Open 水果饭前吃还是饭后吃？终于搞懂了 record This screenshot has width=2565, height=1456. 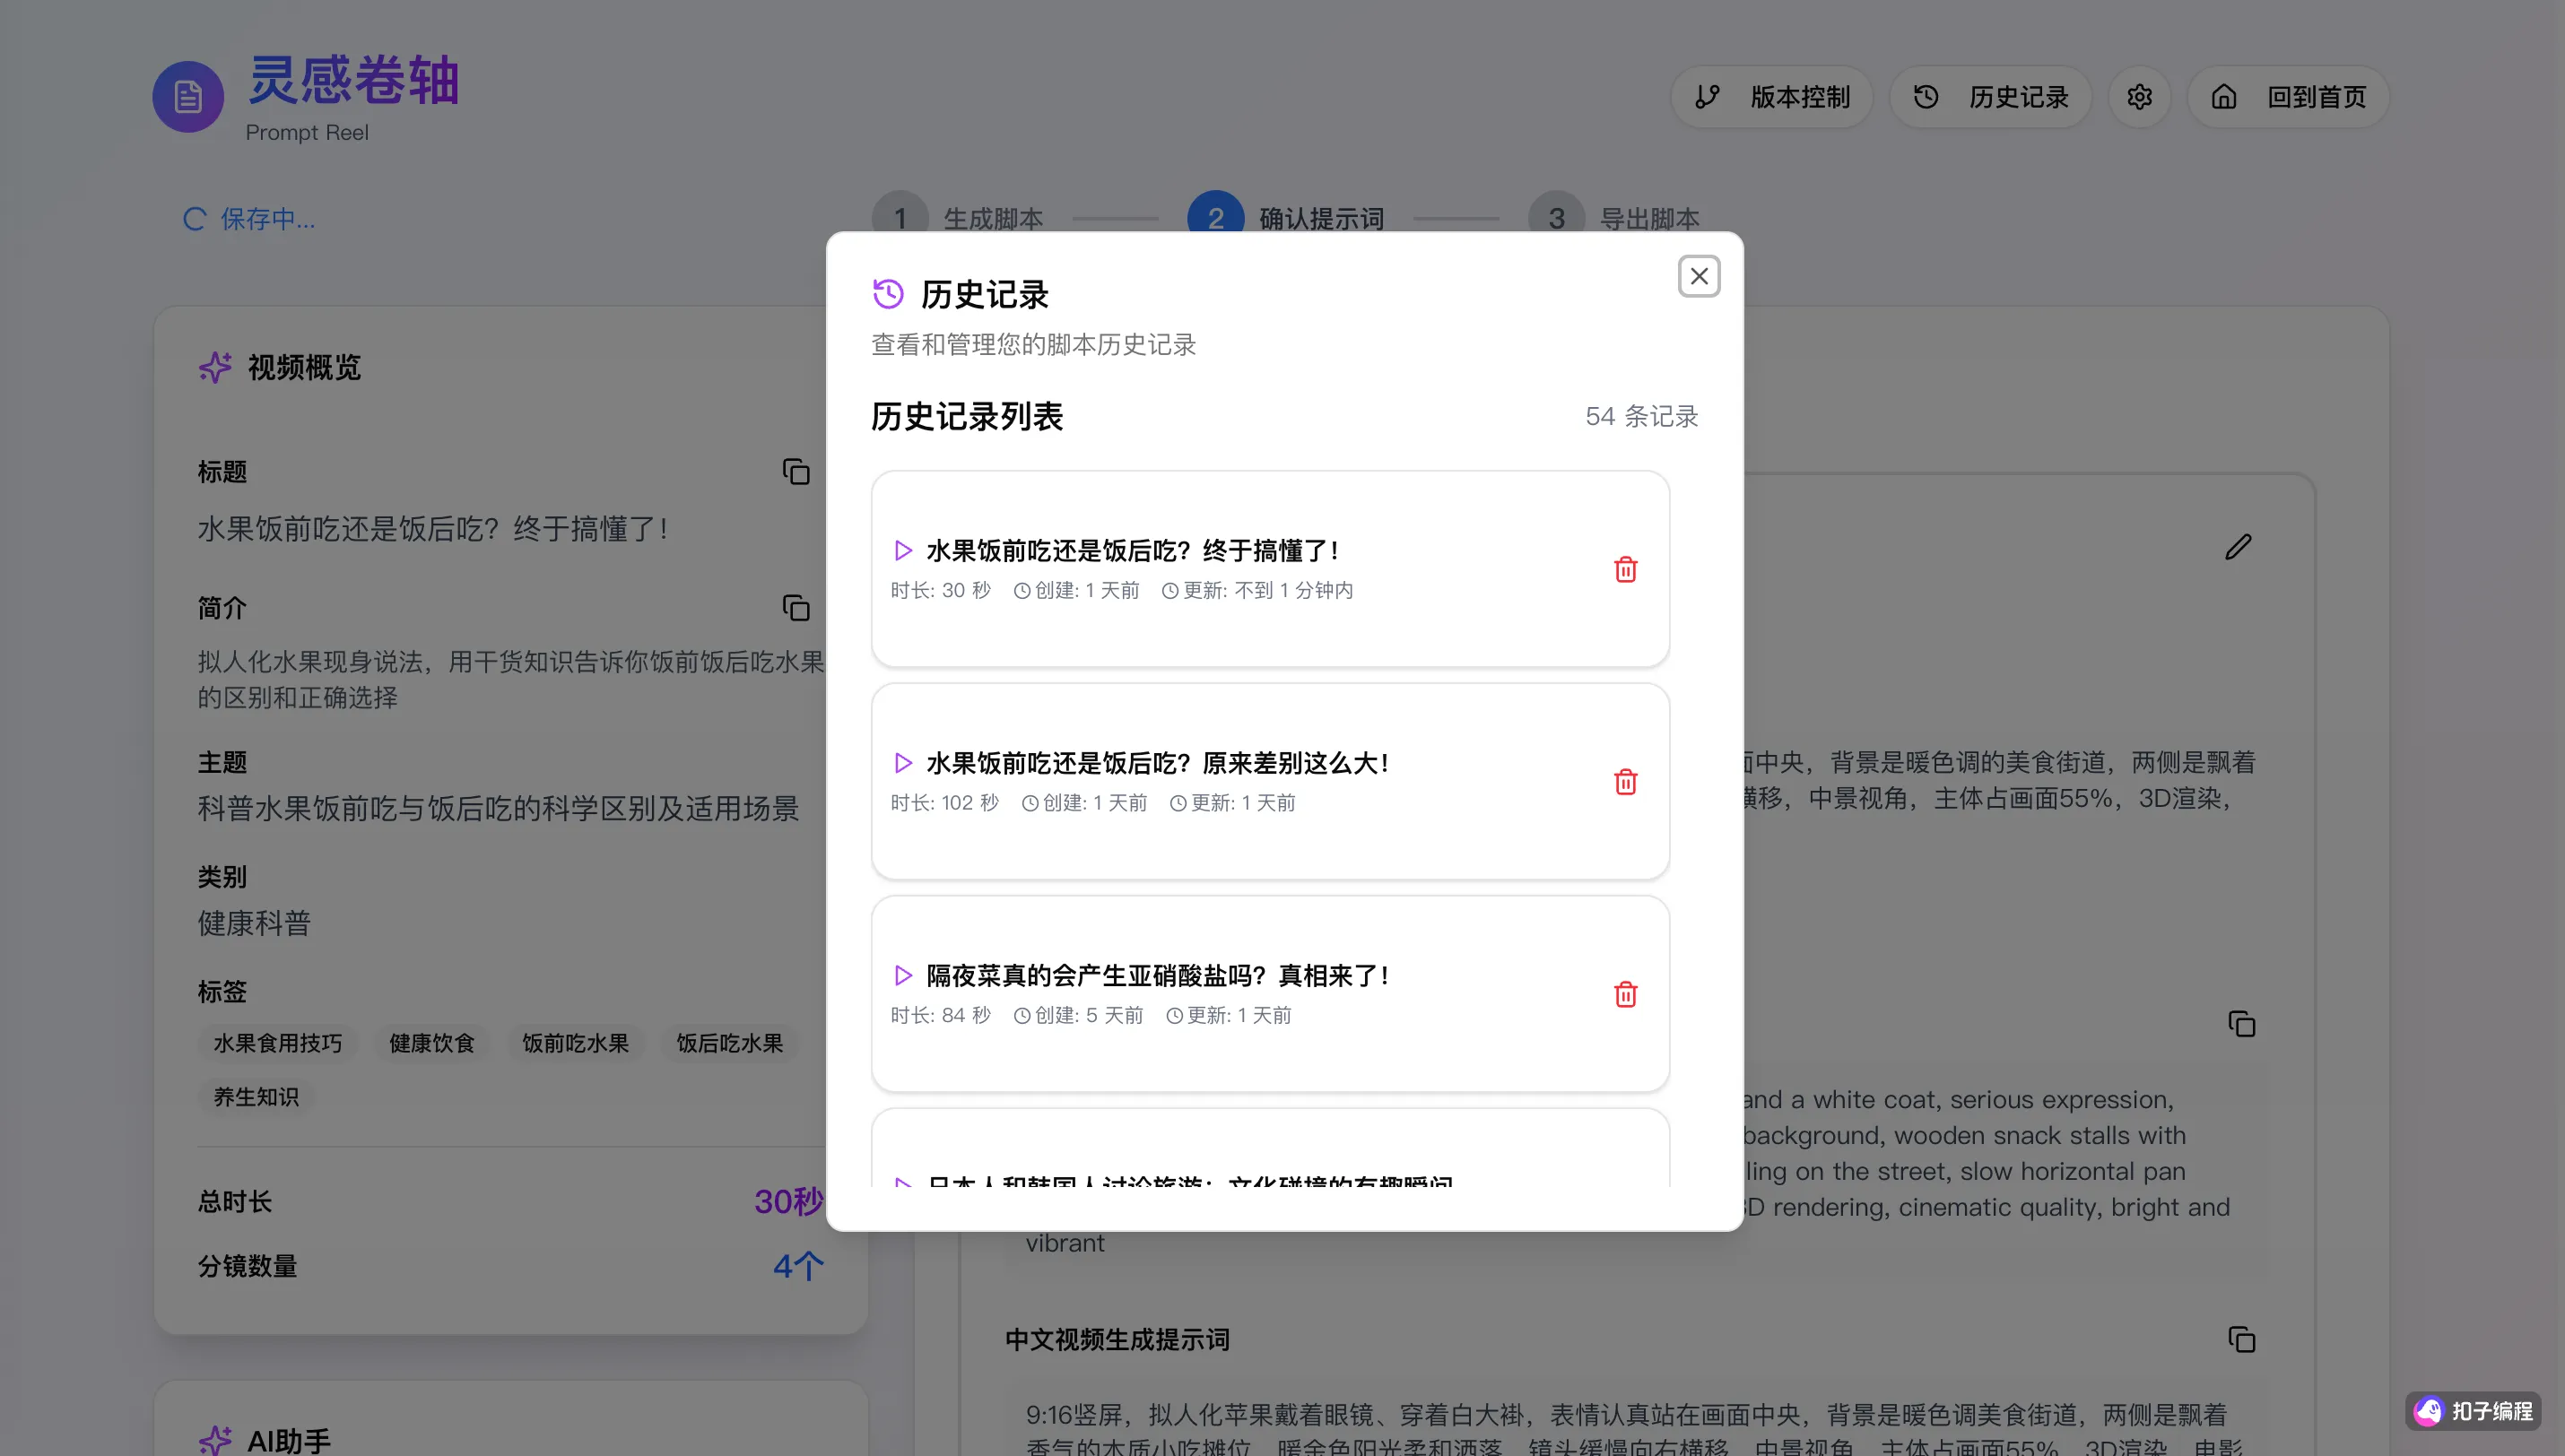click(x=1131, y=551)
